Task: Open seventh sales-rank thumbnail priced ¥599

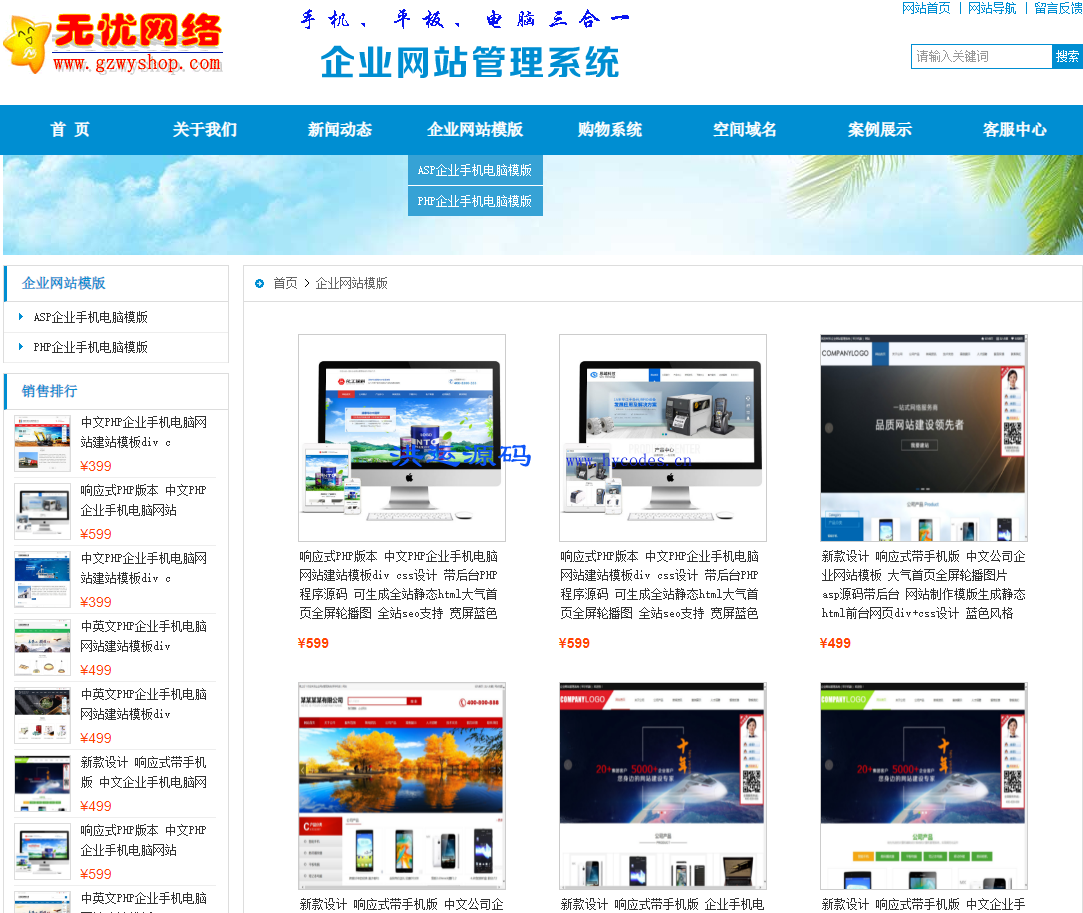Action: [42, 851]
